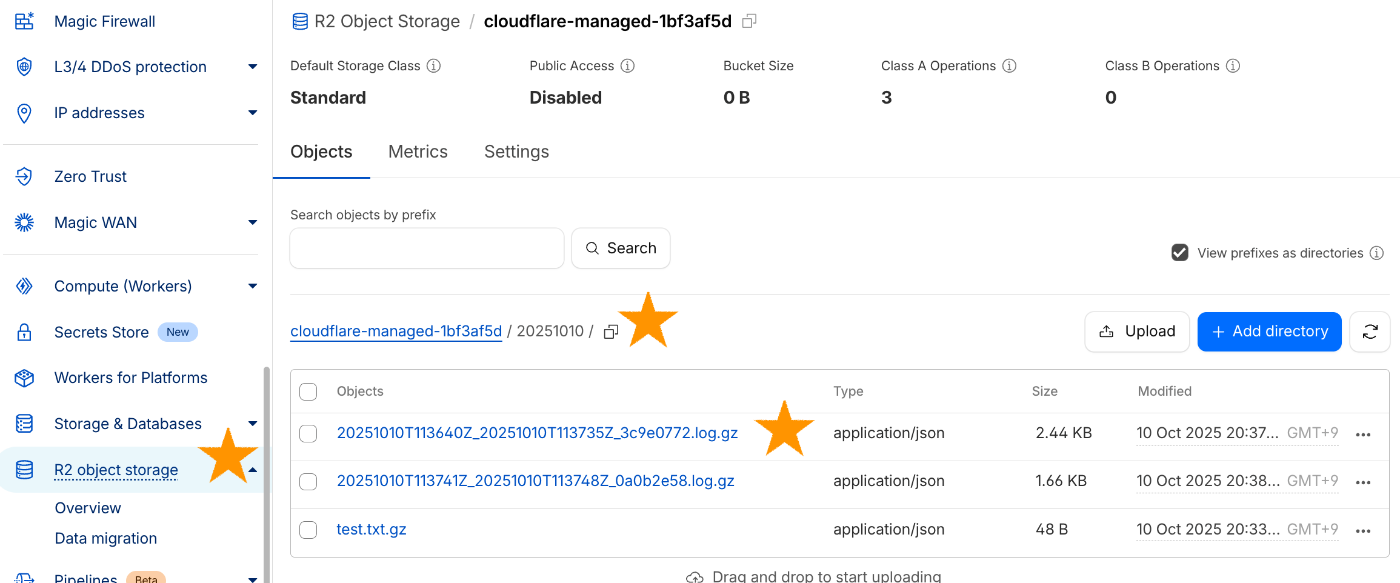Click the IP addresses location pin icon
The width and height of the screenshot is (1400, 583).
click(x=25, y=113)
